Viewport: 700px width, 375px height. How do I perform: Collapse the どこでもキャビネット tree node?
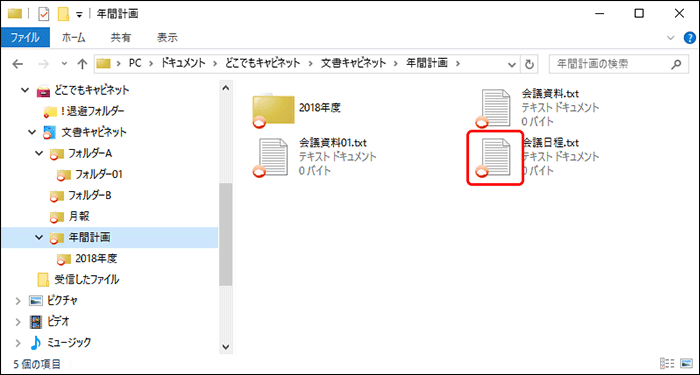coord(25,91)
